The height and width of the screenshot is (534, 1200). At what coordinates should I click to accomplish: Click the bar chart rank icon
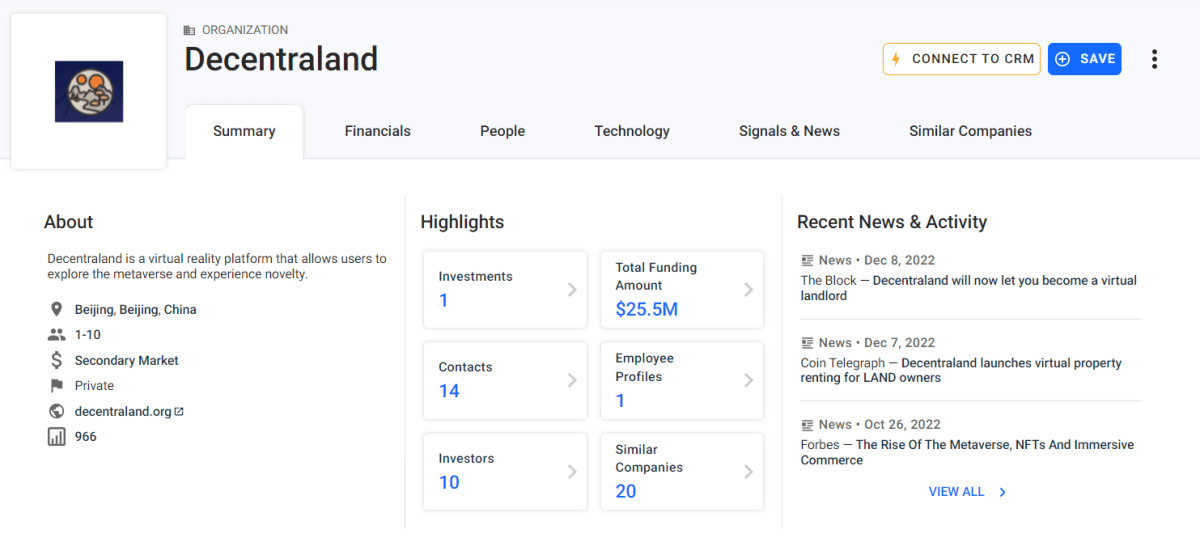click(x=56, y=437)
